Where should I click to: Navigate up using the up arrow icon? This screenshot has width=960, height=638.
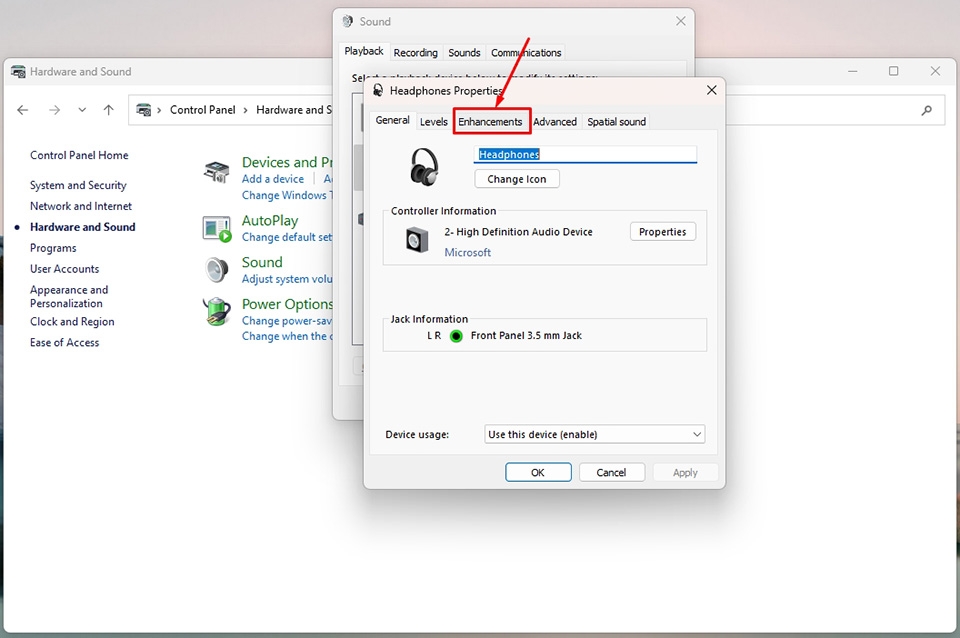[x=108, y=110]
